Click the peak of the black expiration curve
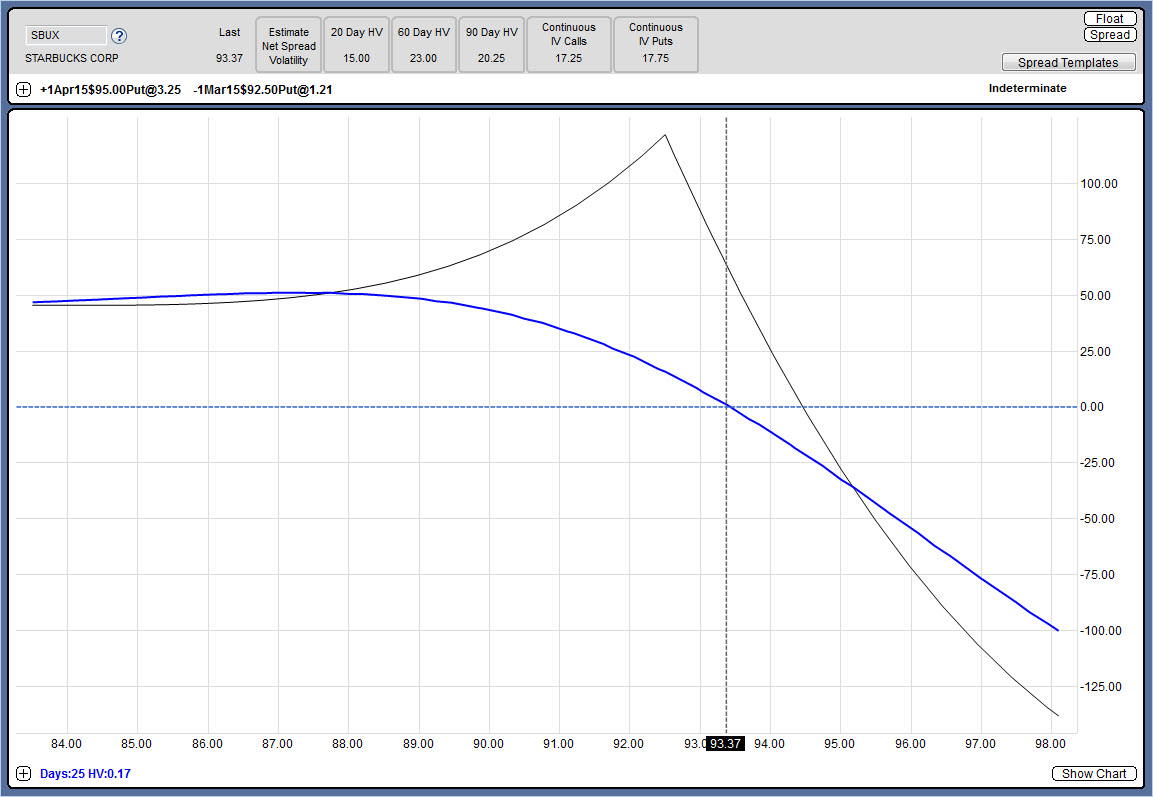This screenshot has width=1153, height=797. coord(665,135)
